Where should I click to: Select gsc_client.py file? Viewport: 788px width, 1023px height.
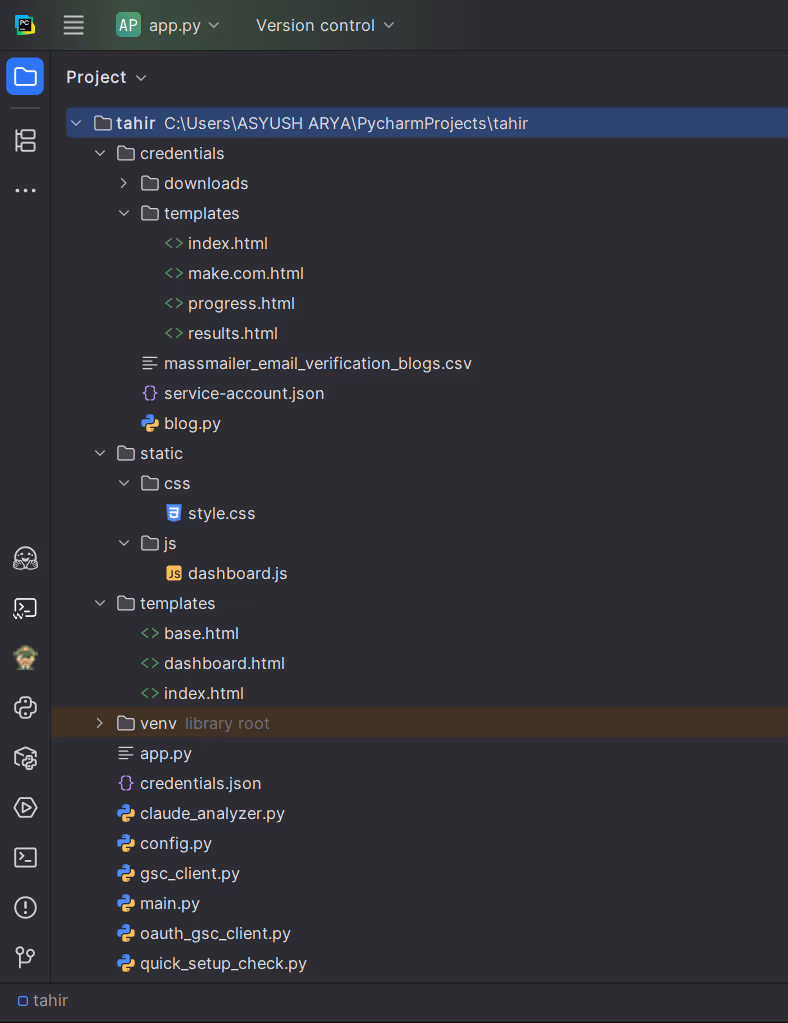pyautogui.click(x=190, y=874)
